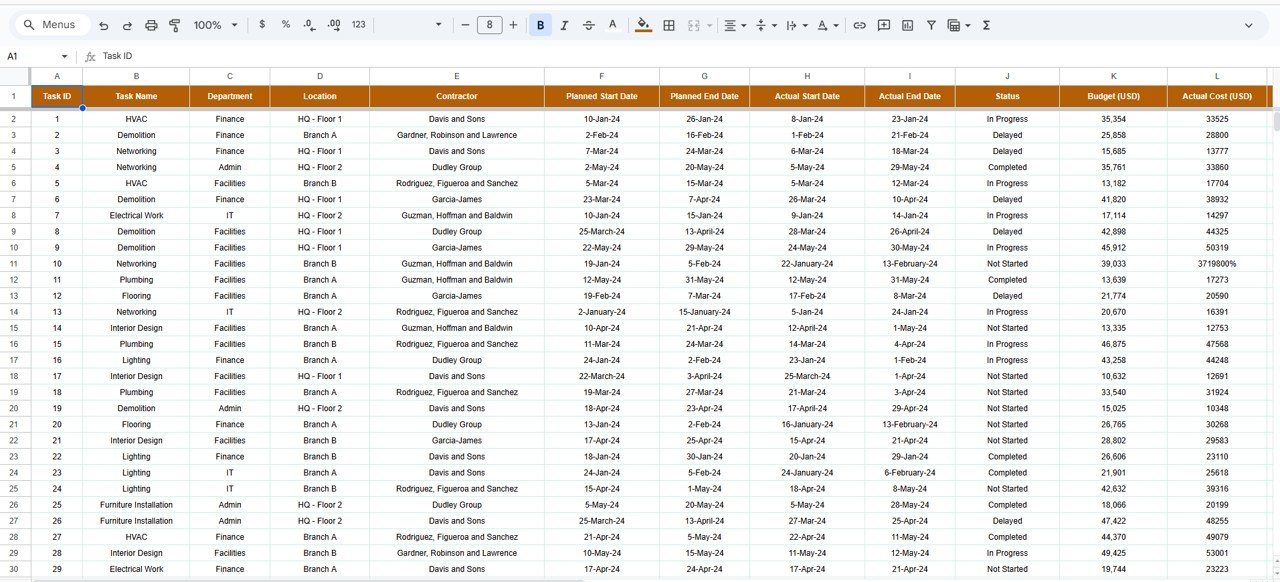Create a filter using the filter icon

[x=930, y=25]
